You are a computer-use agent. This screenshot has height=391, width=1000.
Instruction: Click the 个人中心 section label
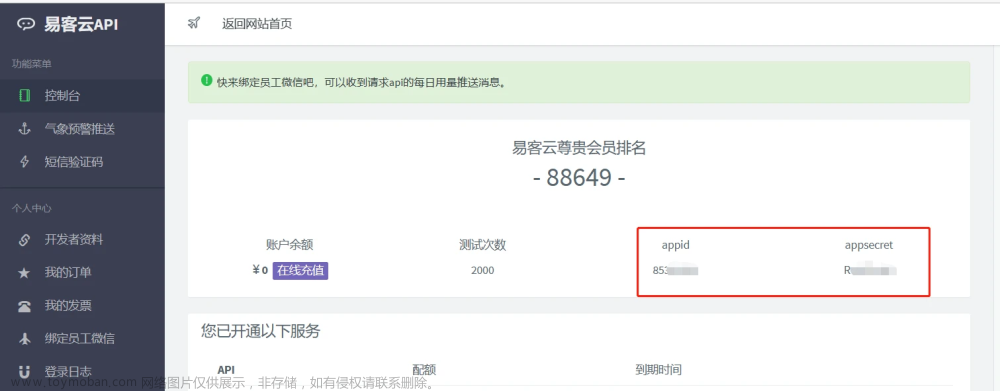click(x=32, y=209)
